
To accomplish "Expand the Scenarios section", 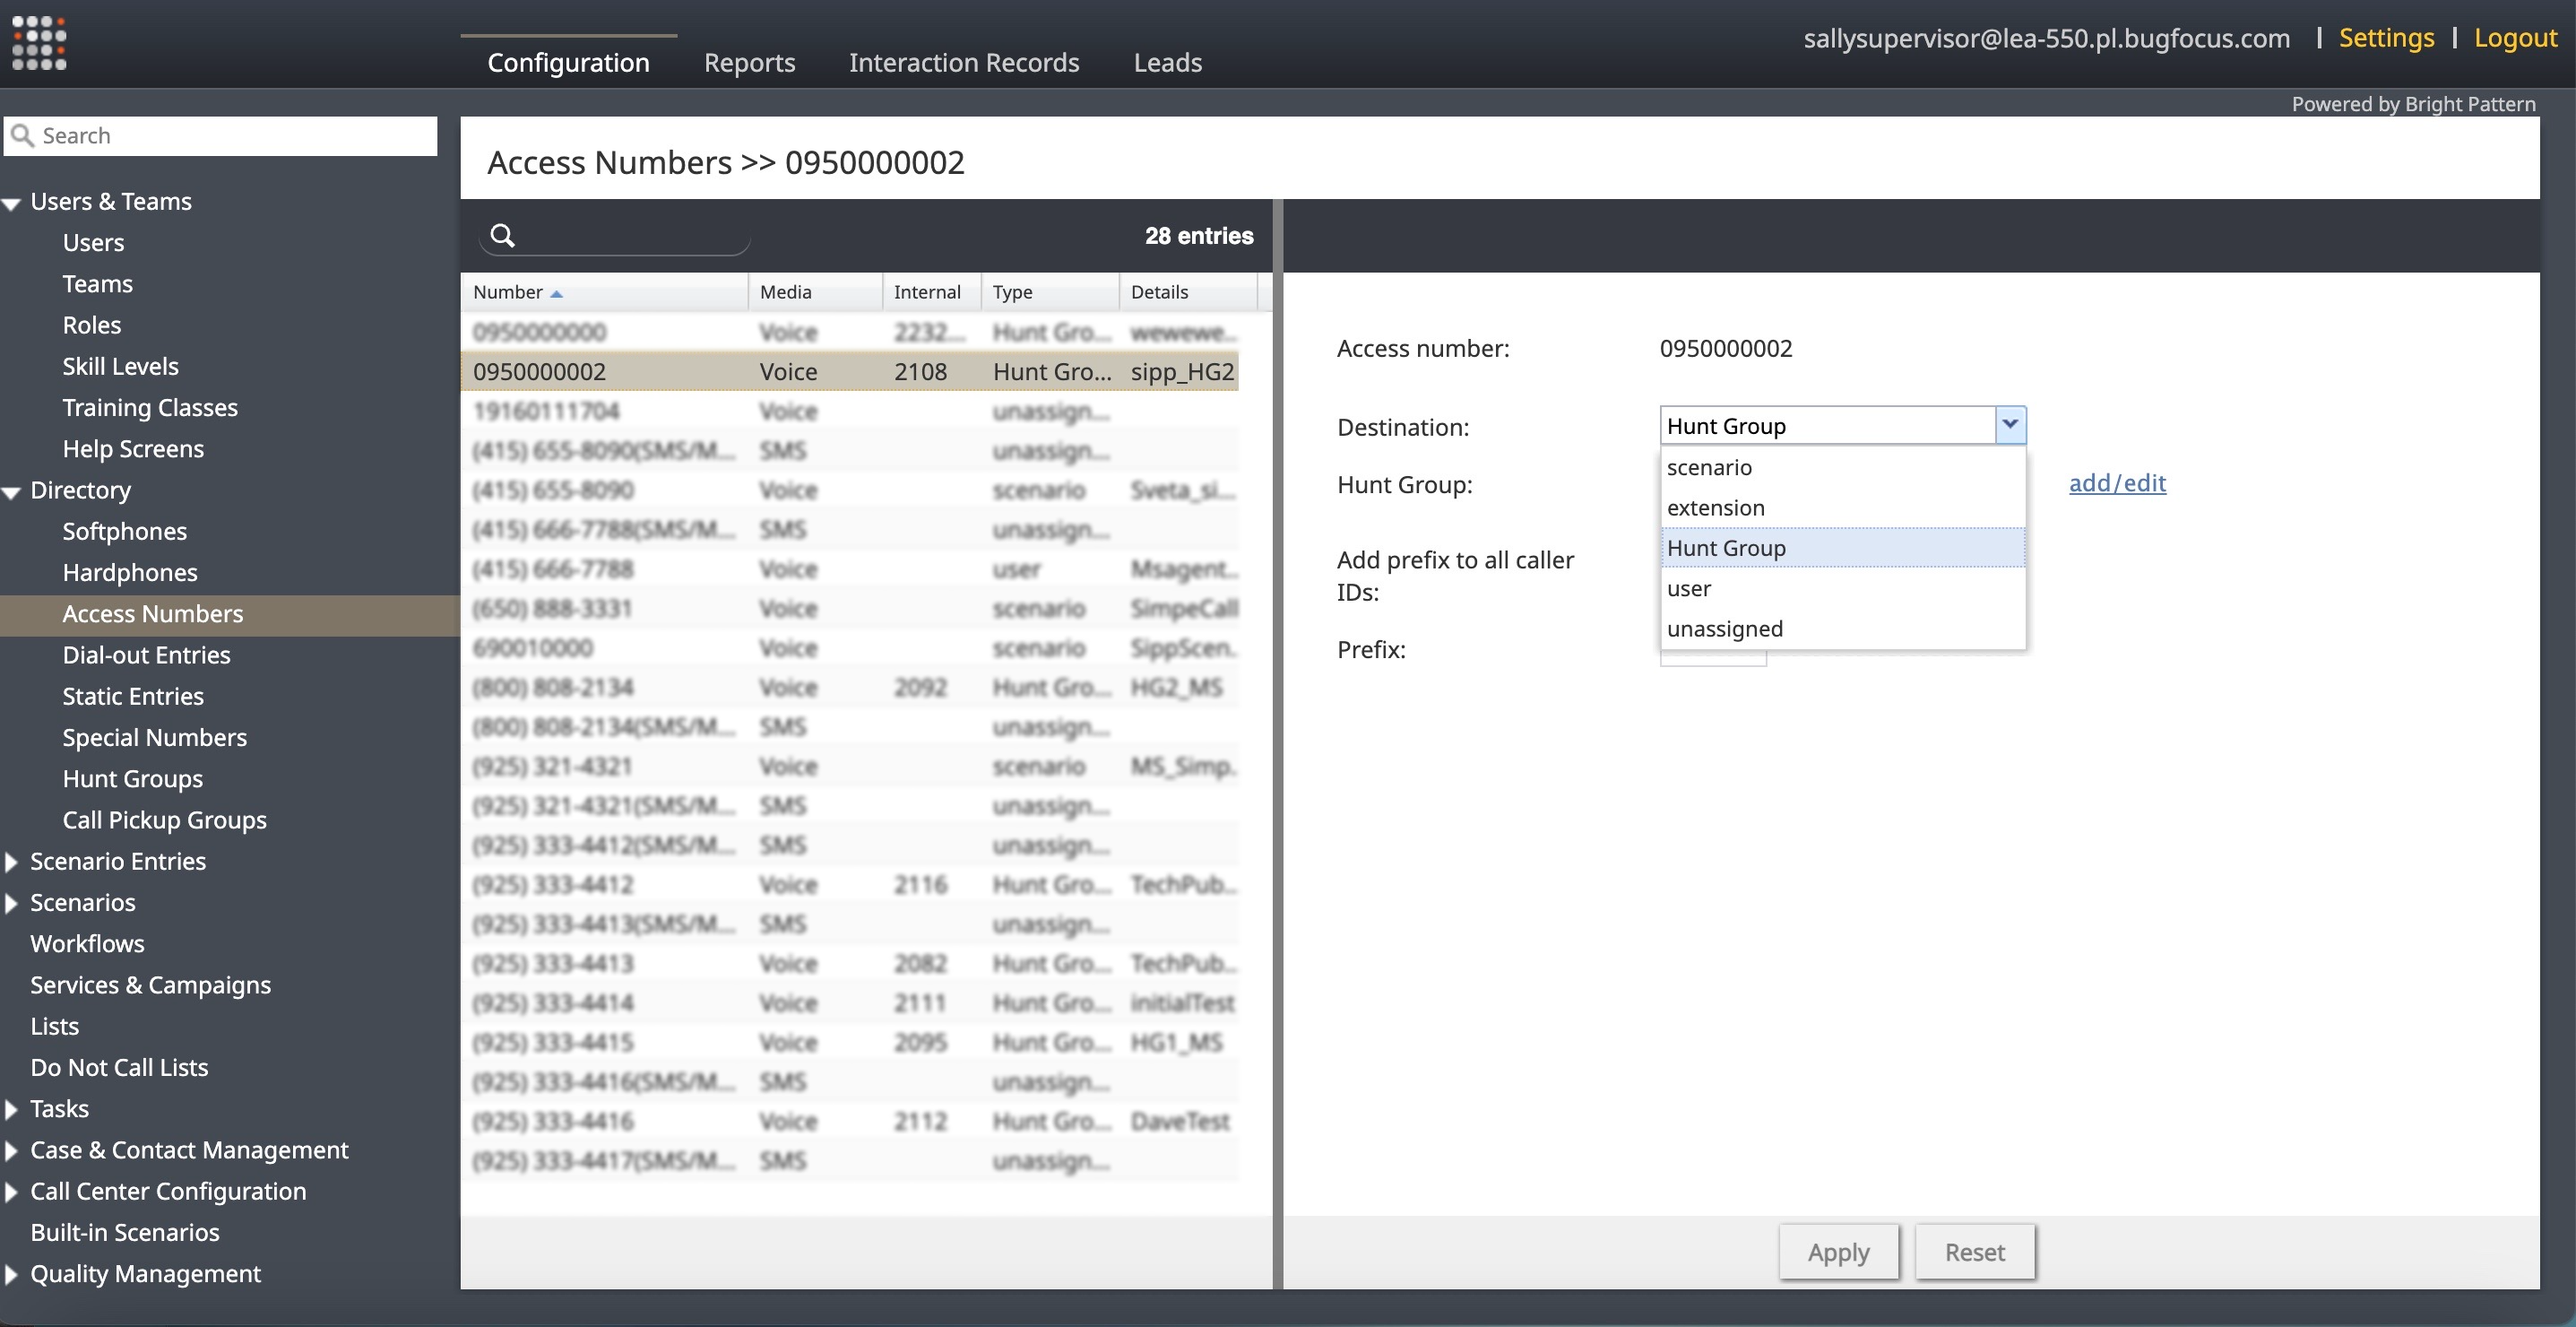I will 11,902.
